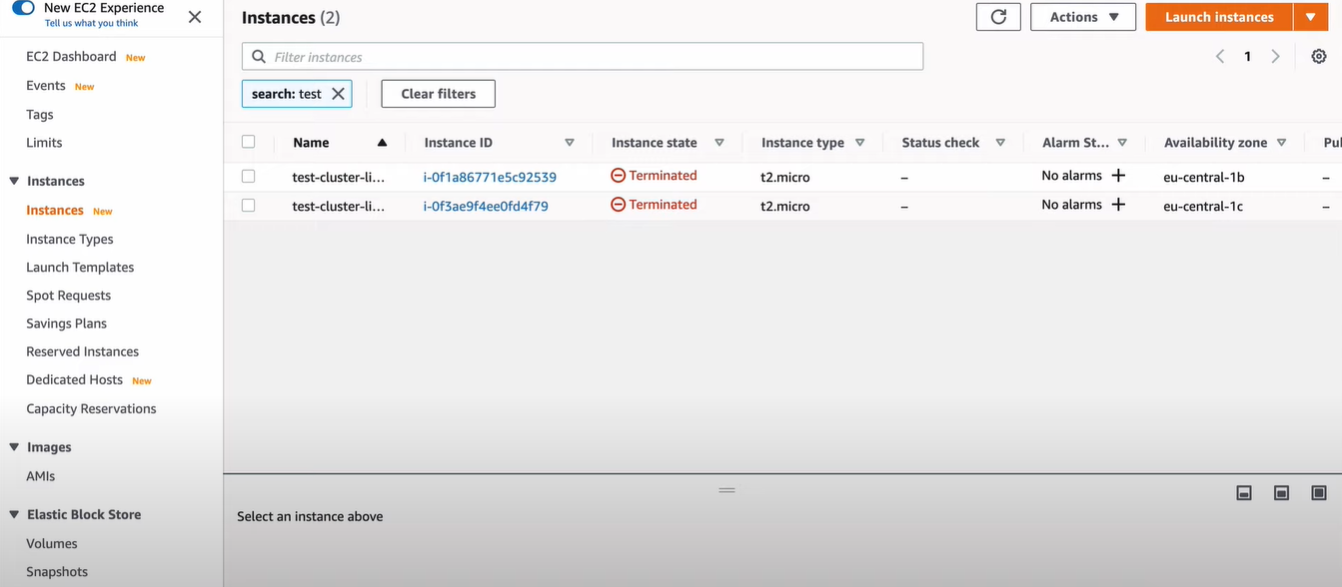Sort by Alarm Status column arrow
Screen dimensions: 1342x587
1122,143
